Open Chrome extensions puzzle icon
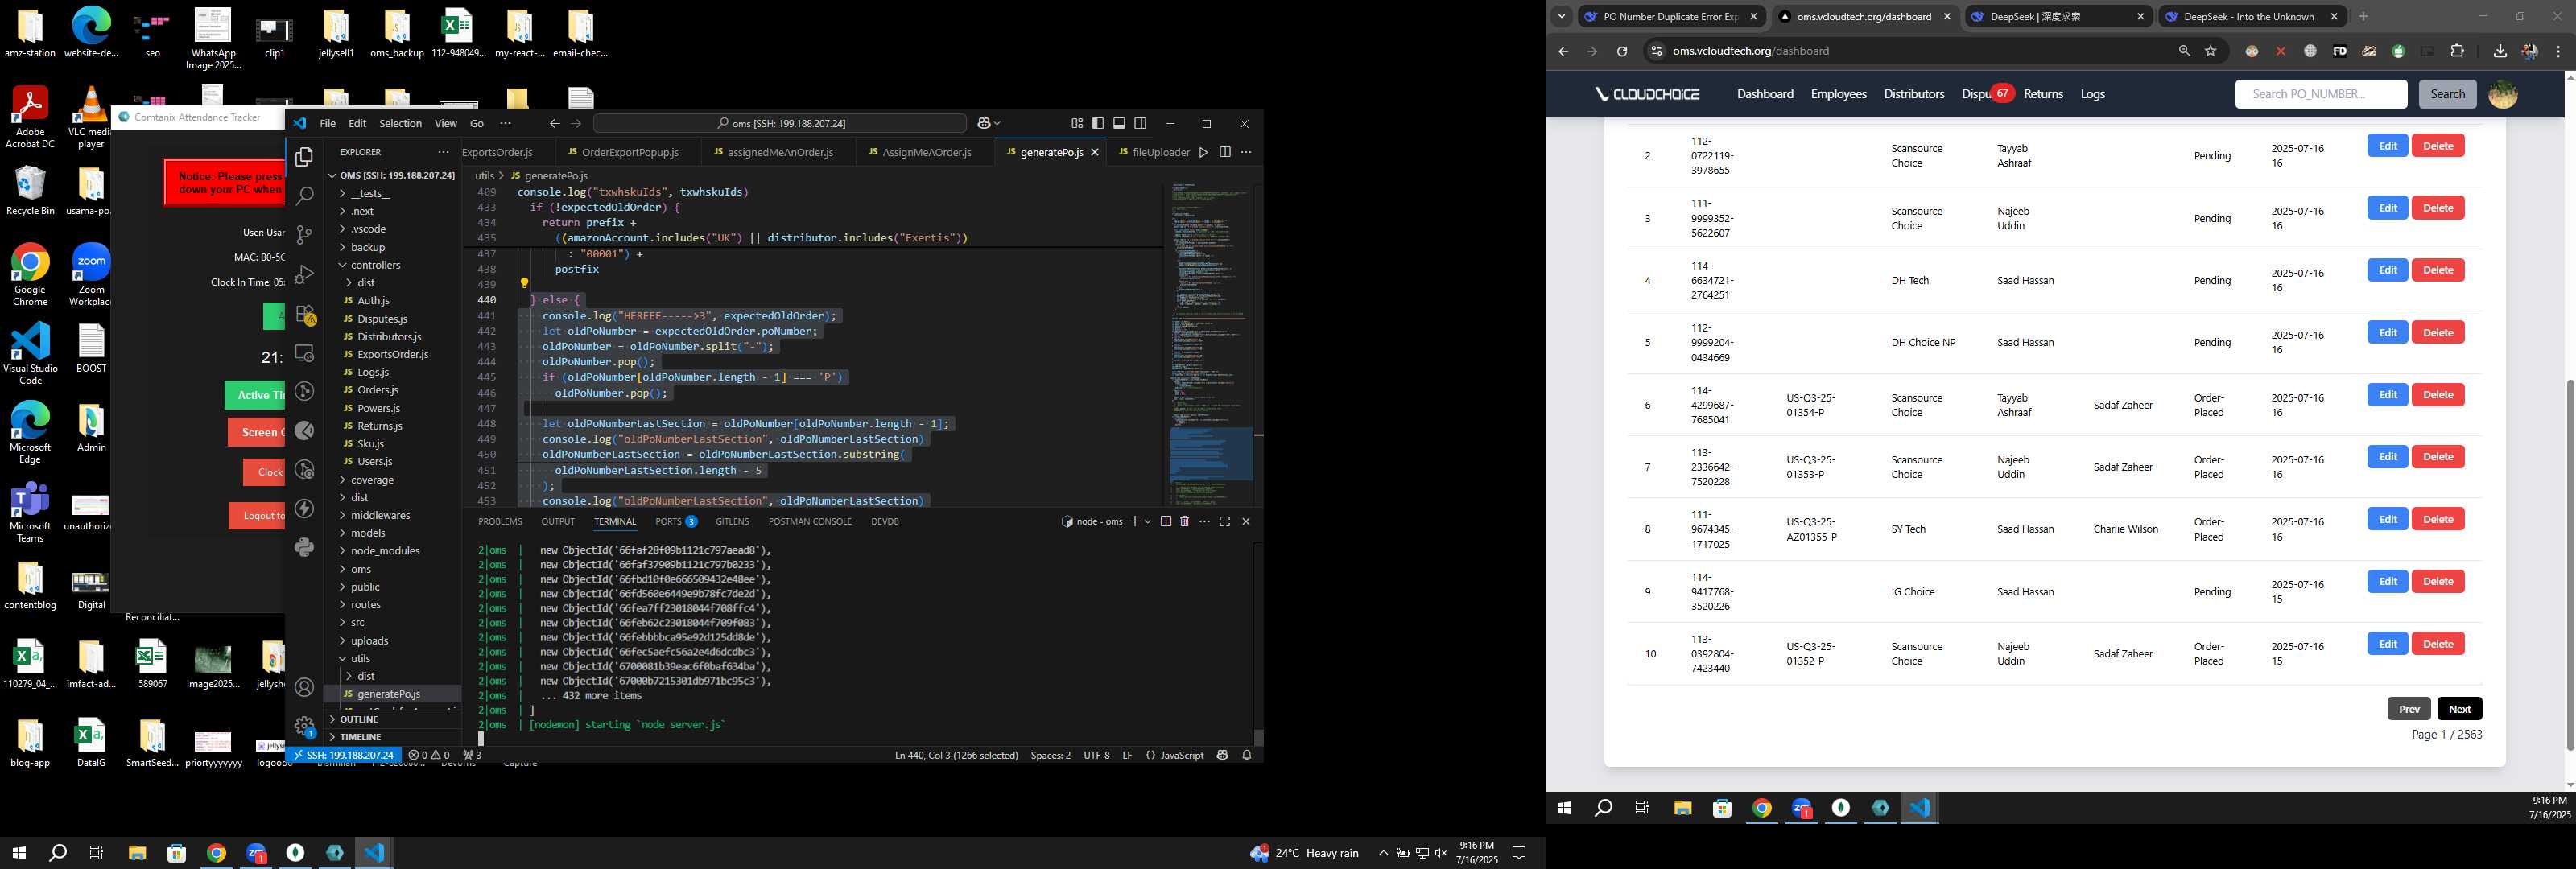Screen dimensions: 2576x869 pyautogui.click(x=2457, y=51)
